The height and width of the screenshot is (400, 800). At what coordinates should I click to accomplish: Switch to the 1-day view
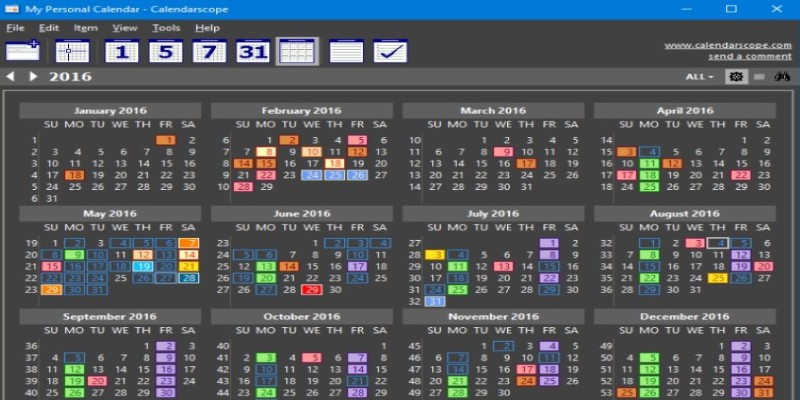[122, 51]
